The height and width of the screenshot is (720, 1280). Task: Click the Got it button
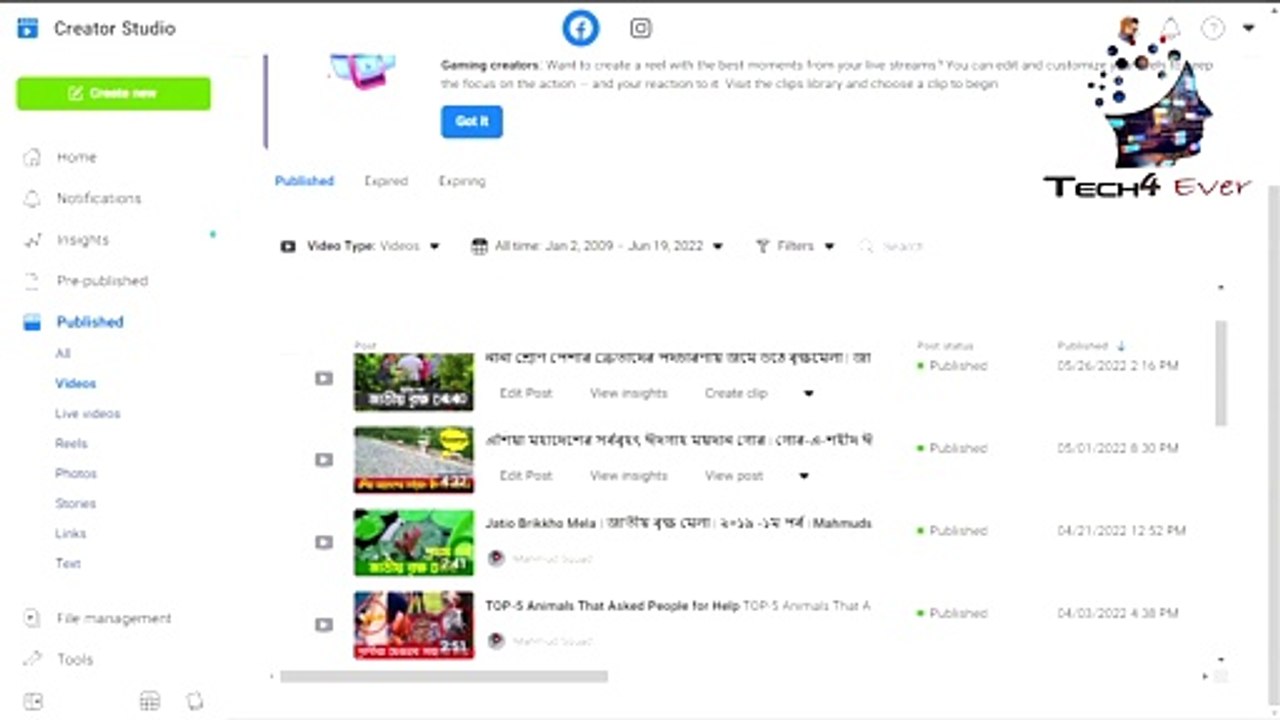point(472,121)
